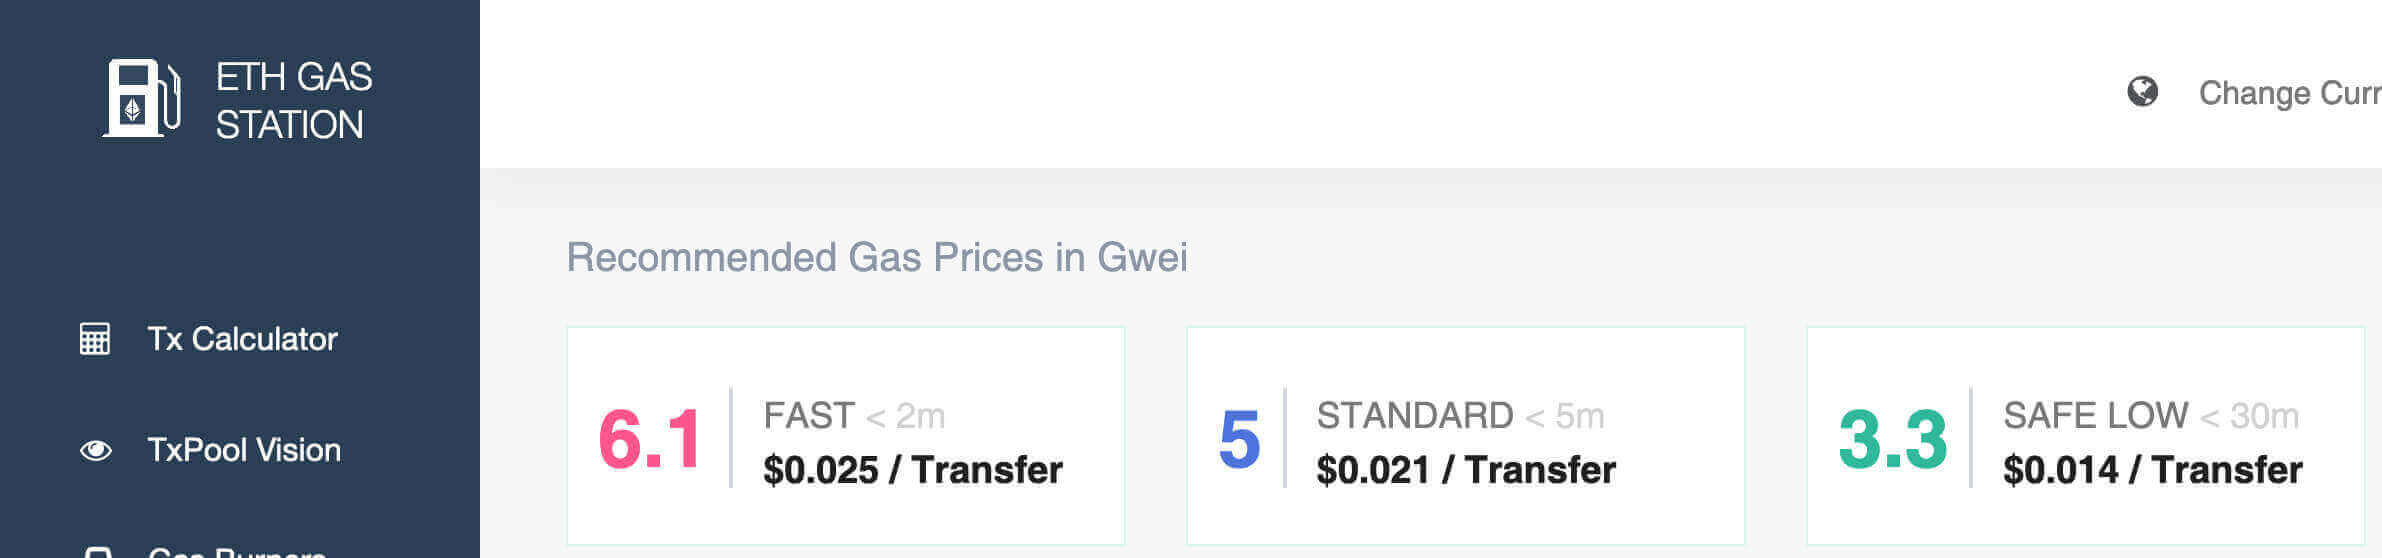Click the gas pump logo icon

point(141,98)
